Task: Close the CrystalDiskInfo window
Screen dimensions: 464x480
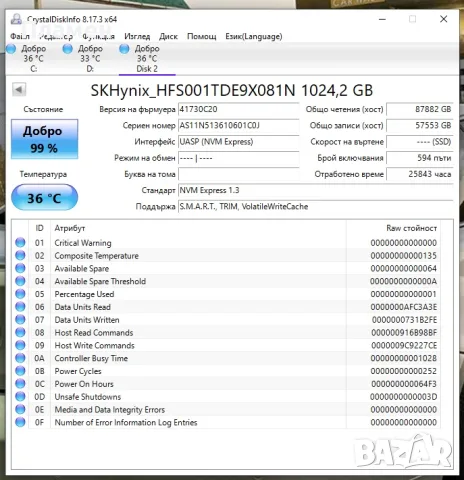Action: coord(443,19)
